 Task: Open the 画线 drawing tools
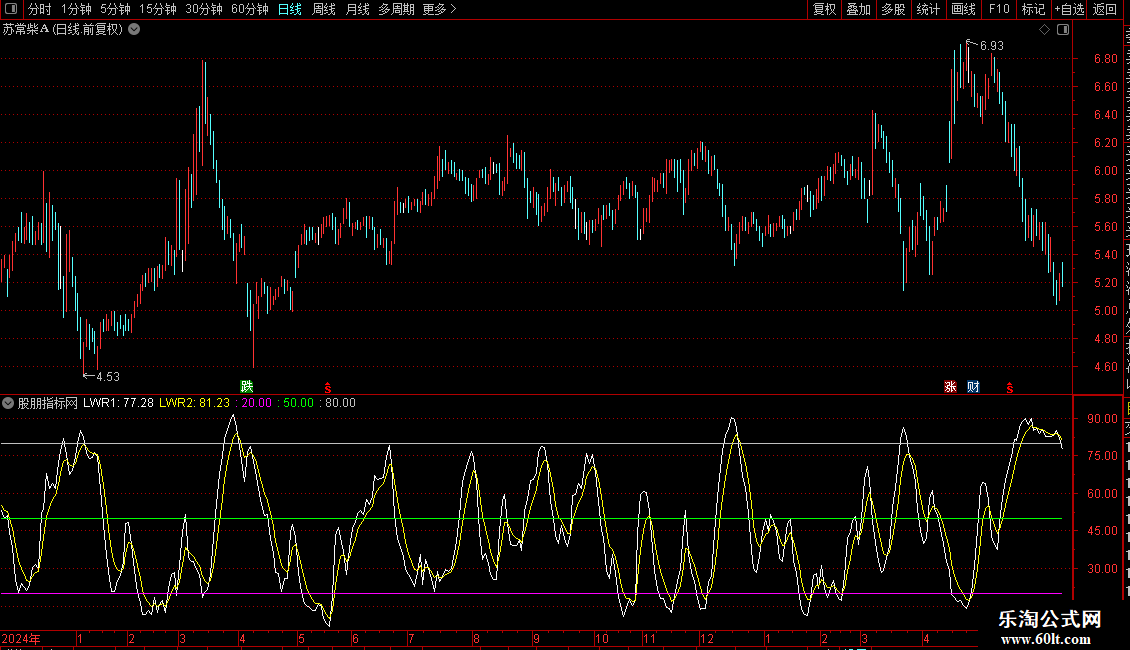964,9
